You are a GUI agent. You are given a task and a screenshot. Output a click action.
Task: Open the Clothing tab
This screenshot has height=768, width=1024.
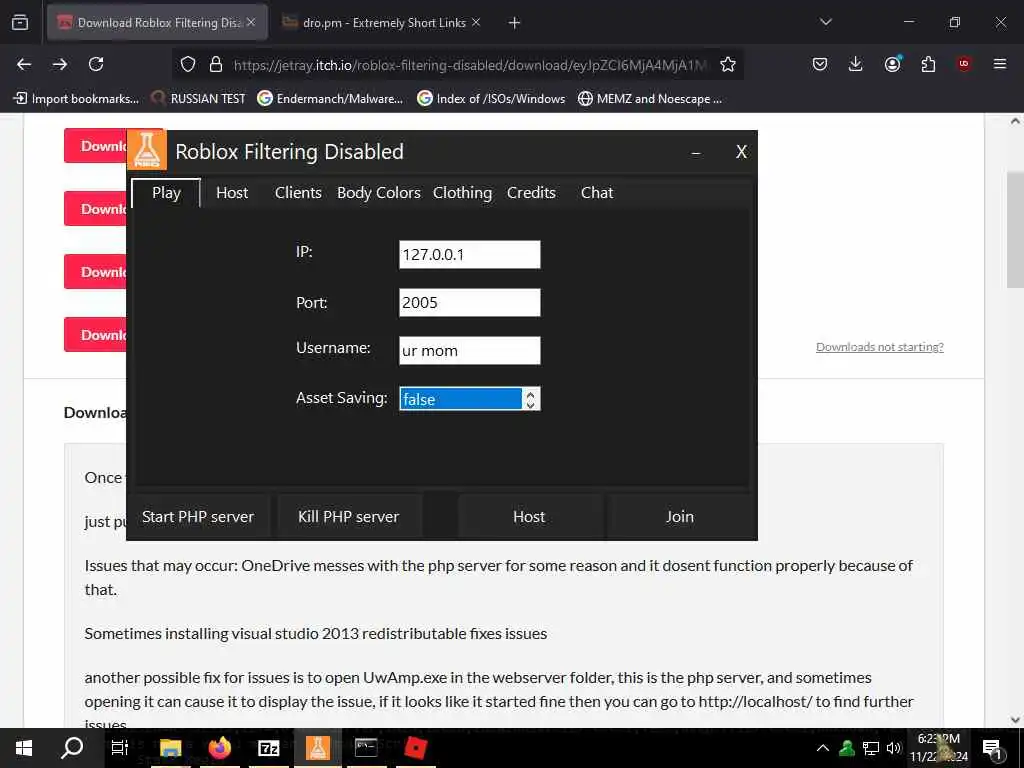(462, 193)
